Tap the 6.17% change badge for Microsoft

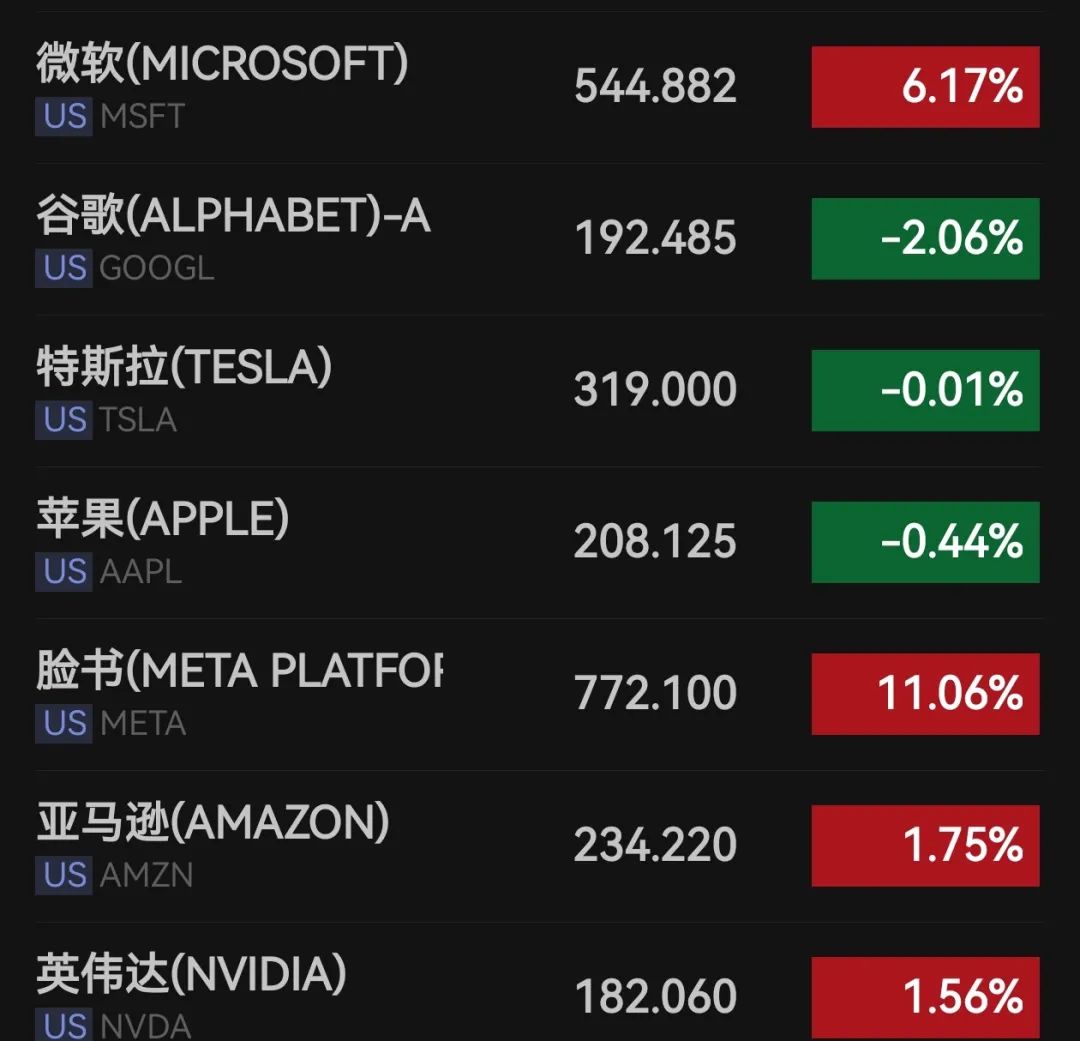[925, 87]
